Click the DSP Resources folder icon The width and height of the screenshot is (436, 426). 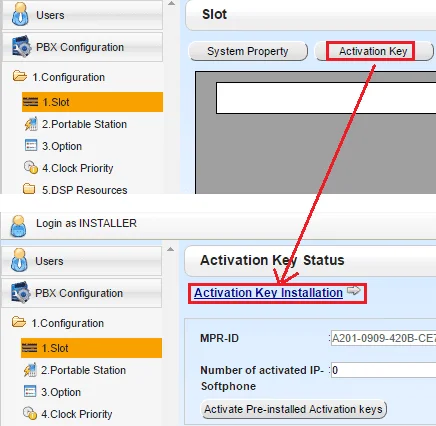click(29, 189)
